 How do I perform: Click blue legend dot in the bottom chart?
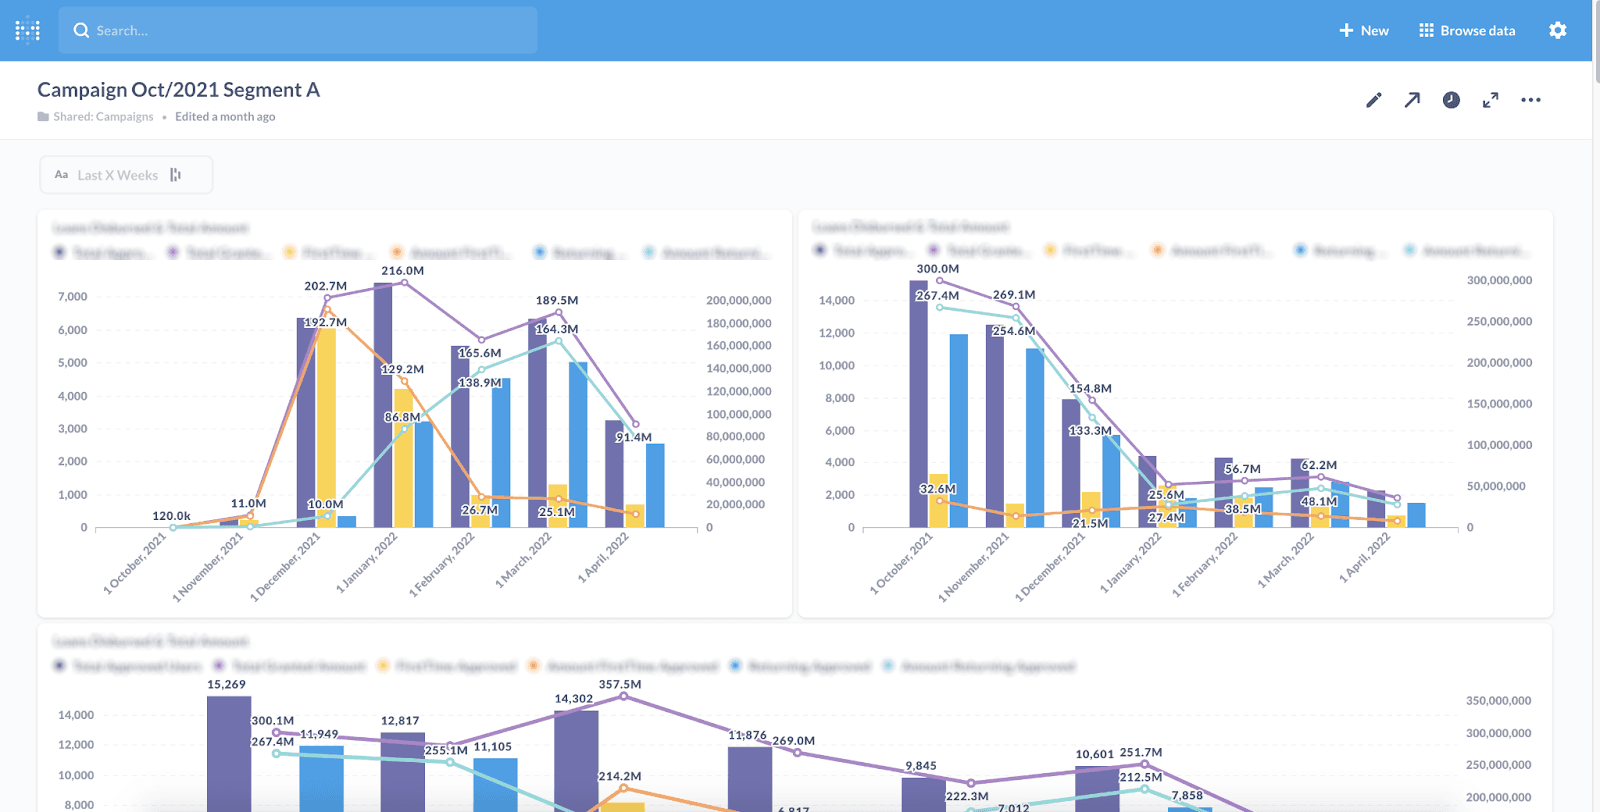coord(736,666)
